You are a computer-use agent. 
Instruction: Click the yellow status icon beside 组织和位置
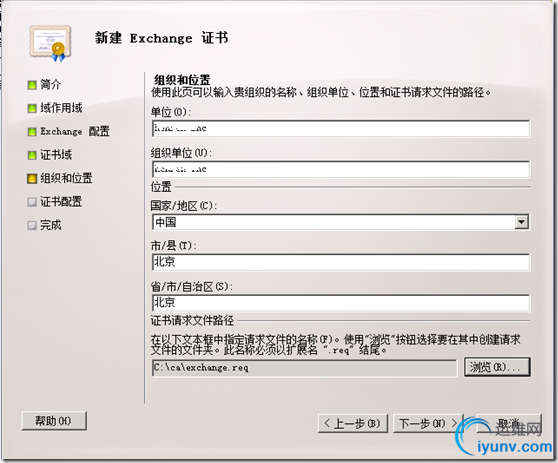(32, 179)
